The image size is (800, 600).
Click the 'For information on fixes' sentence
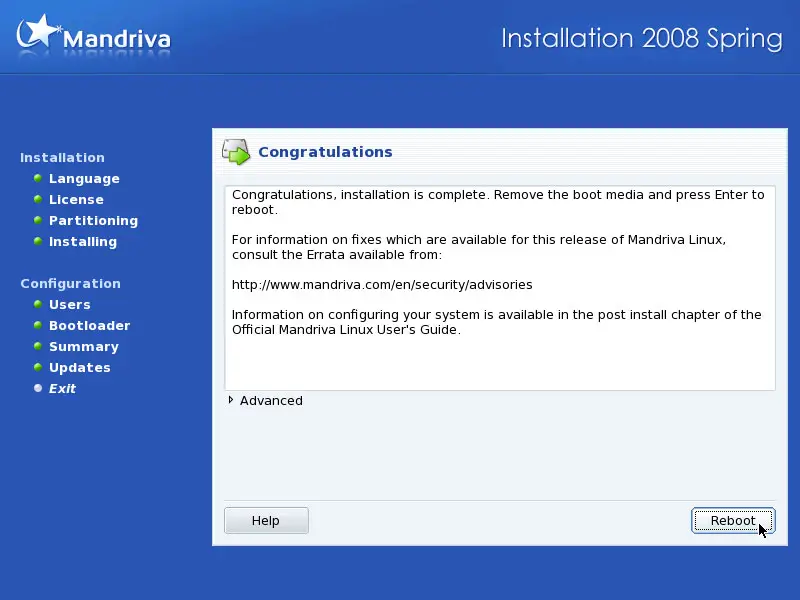pos(479,247)
